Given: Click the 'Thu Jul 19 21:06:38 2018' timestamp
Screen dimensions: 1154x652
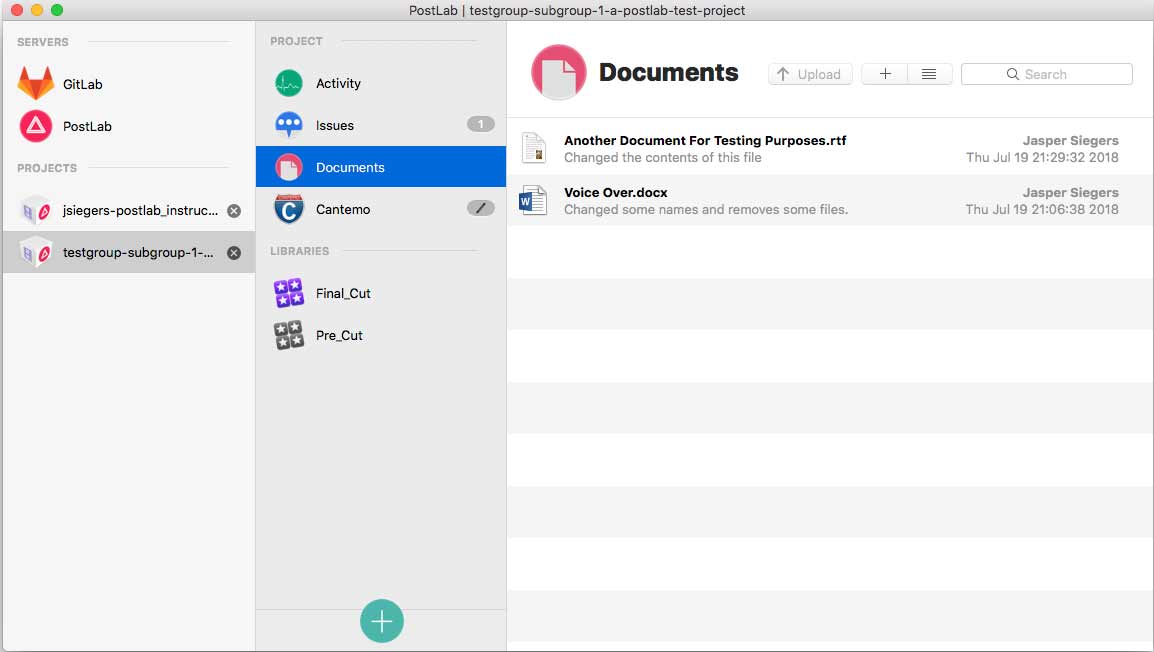Looking at the screenshot, I should [1041, 210].
